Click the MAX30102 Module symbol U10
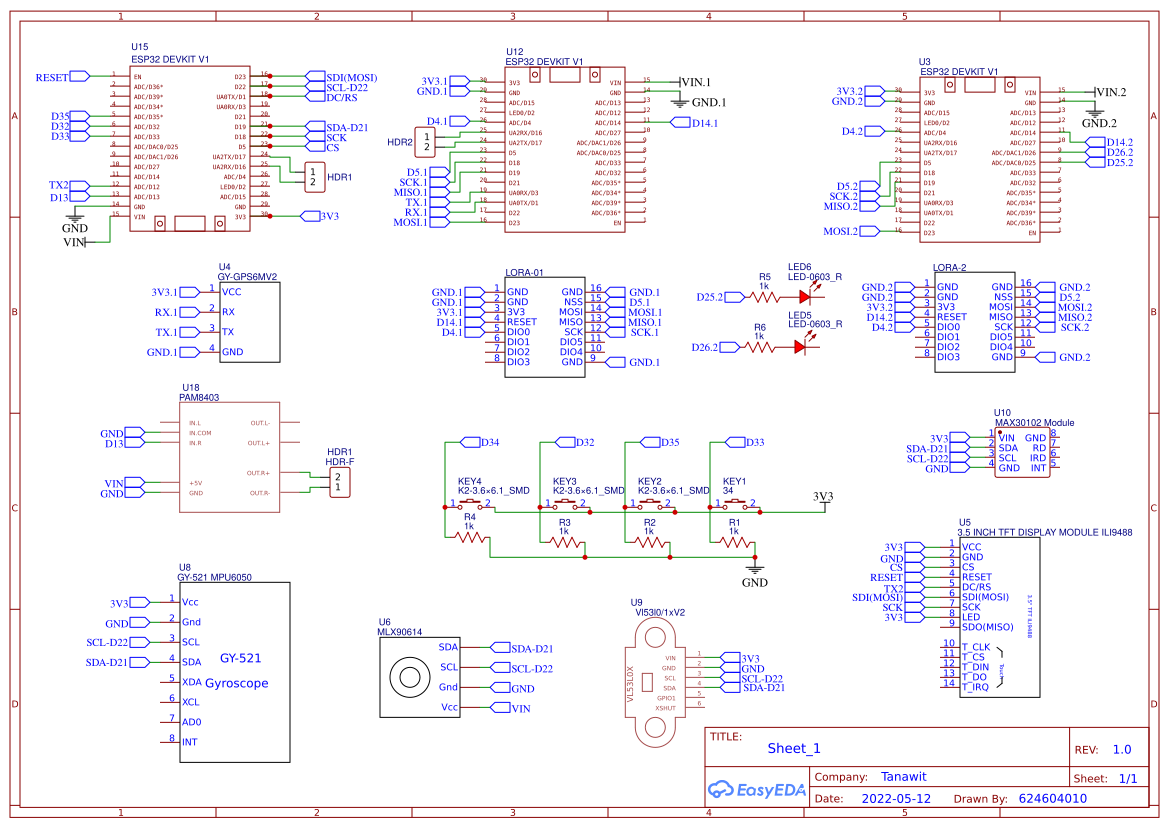Viewport: 1169px width, 828px height. [1020, 450]
